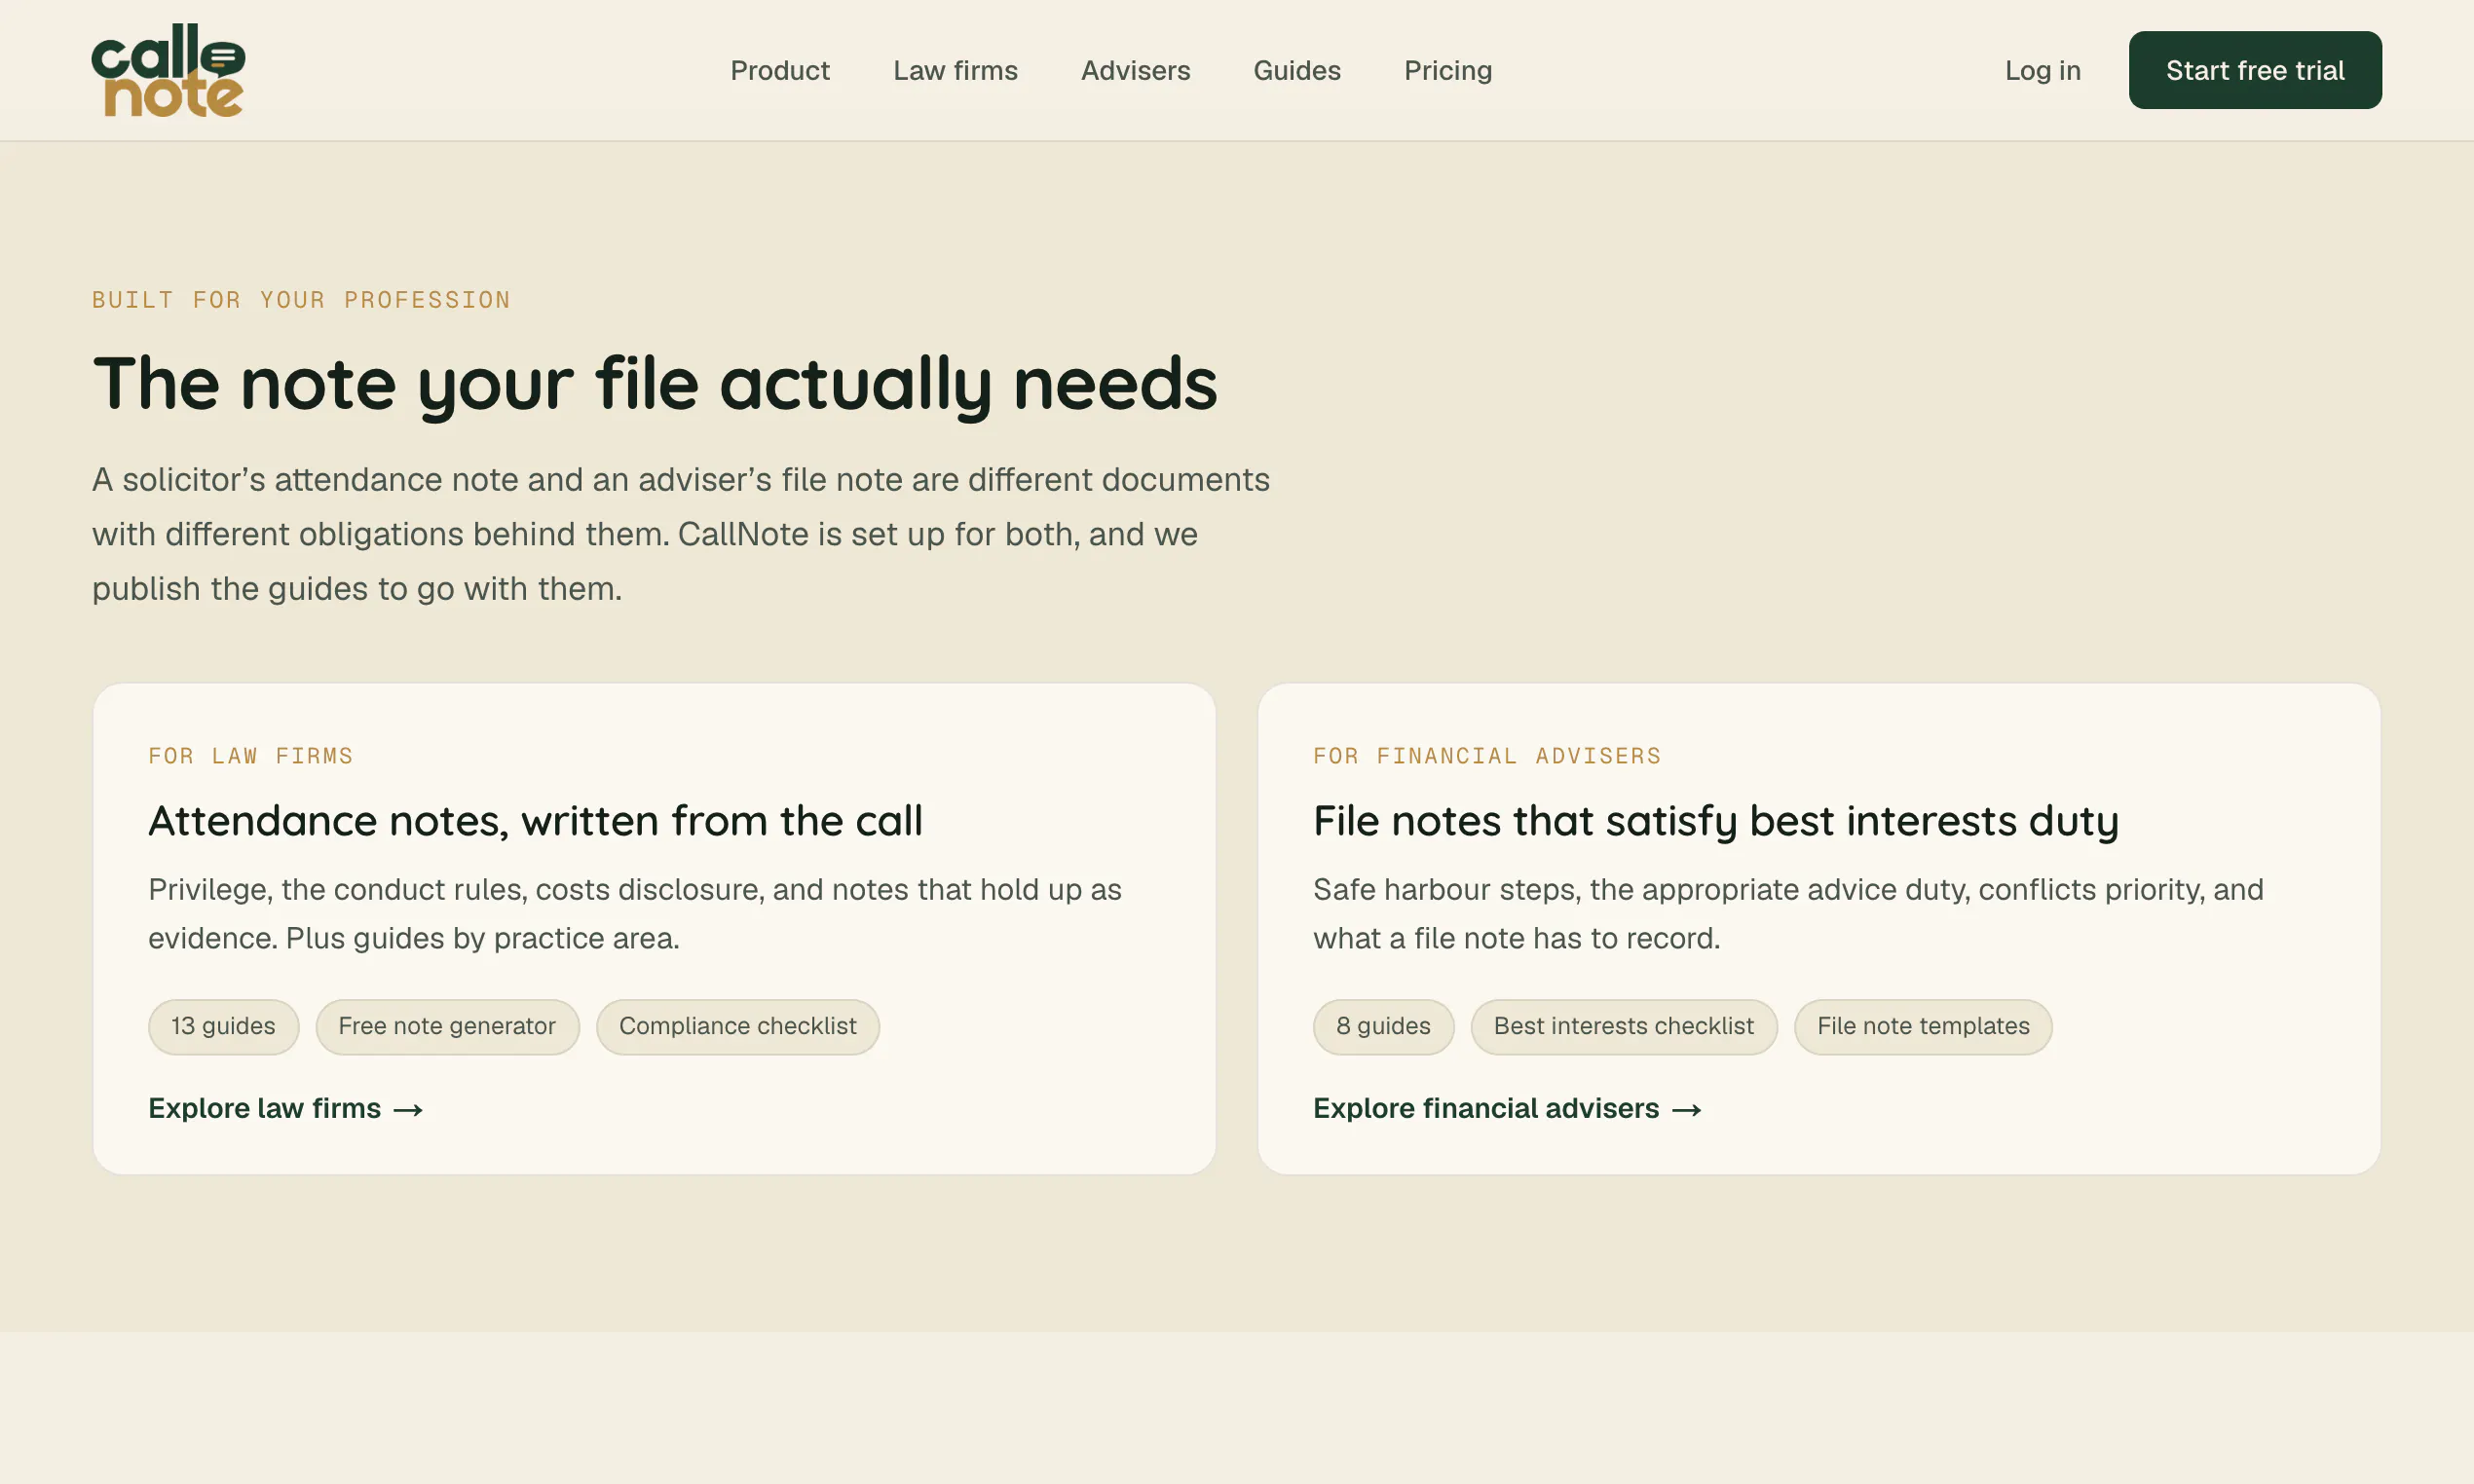Select the 8 guides tag
Viewport: 2474px width, 1484px height.
point(1383,1026)
